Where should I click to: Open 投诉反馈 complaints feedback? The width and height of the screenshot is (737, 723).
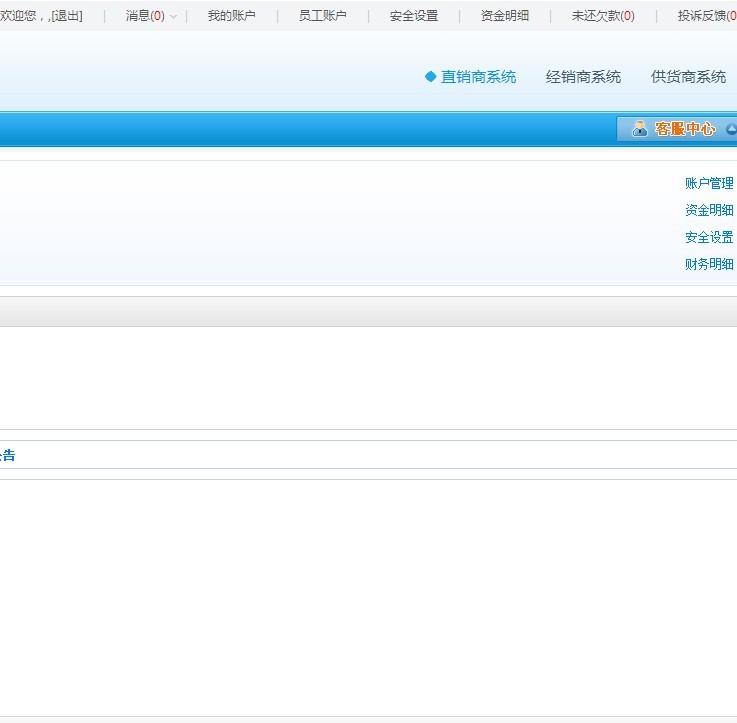[707, 16]
